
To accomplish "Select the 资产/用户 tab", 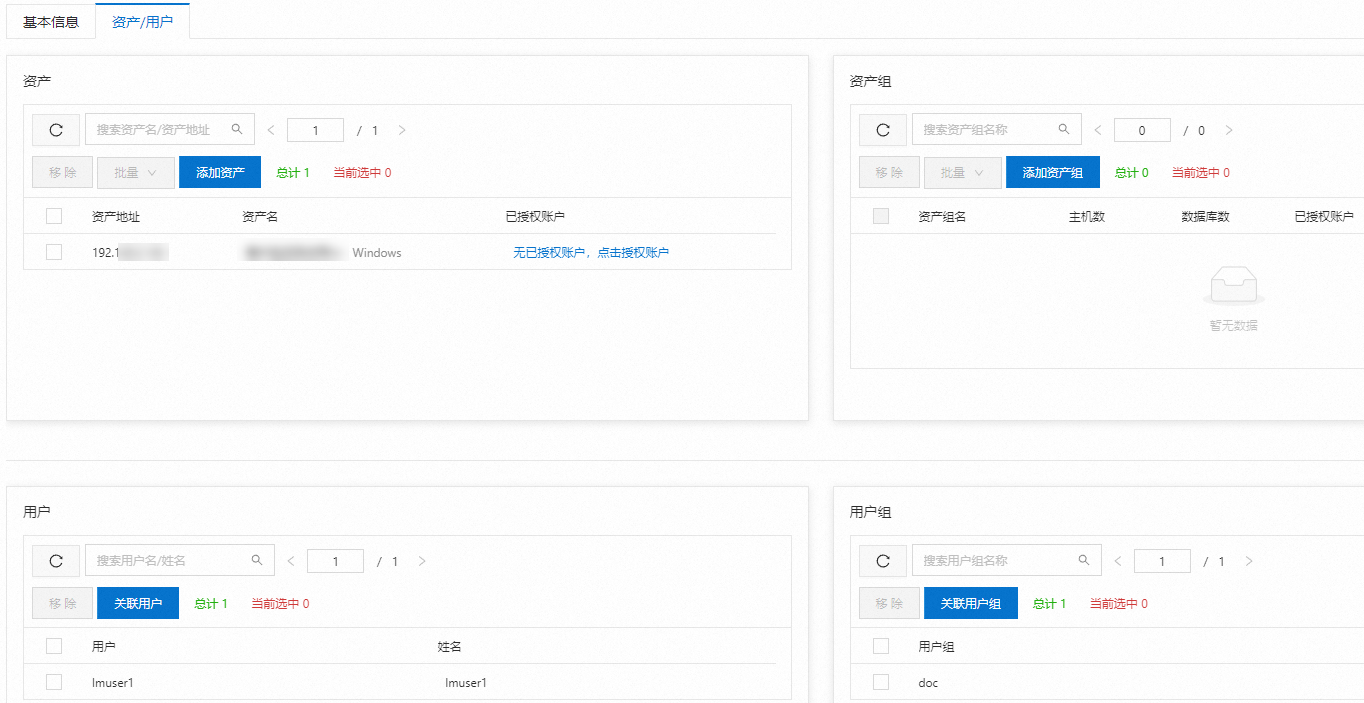I will tap(142, 21).
